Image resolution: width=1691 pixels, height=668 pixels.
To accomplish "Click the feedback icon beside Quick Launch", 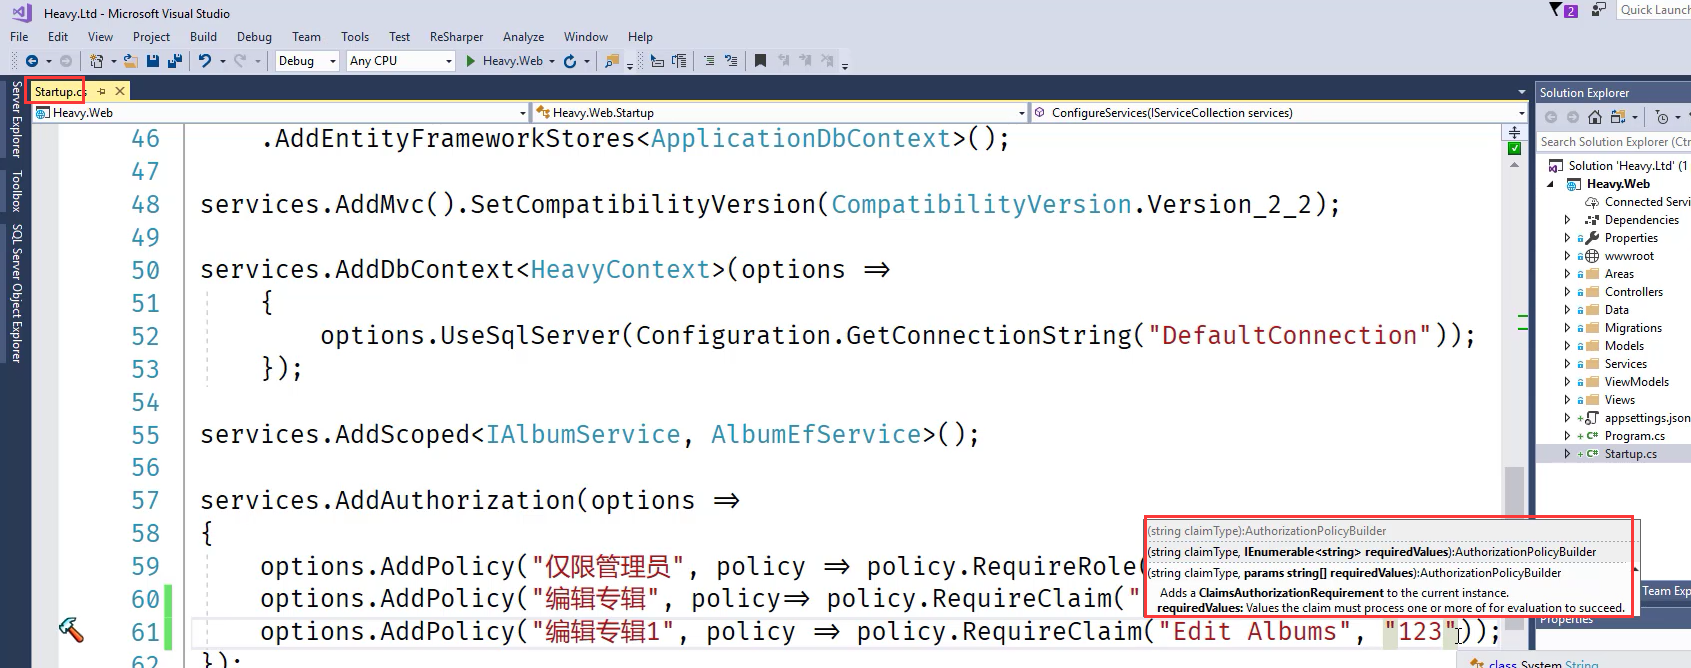I will [x=1599, y=10].
